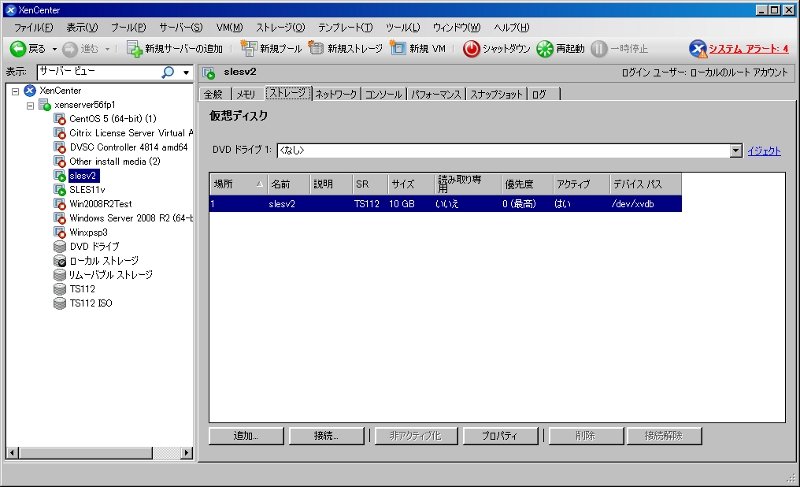Click the red Shutdown (シャットダウン) icon
800x487 pixels.
tap(471, 49)
